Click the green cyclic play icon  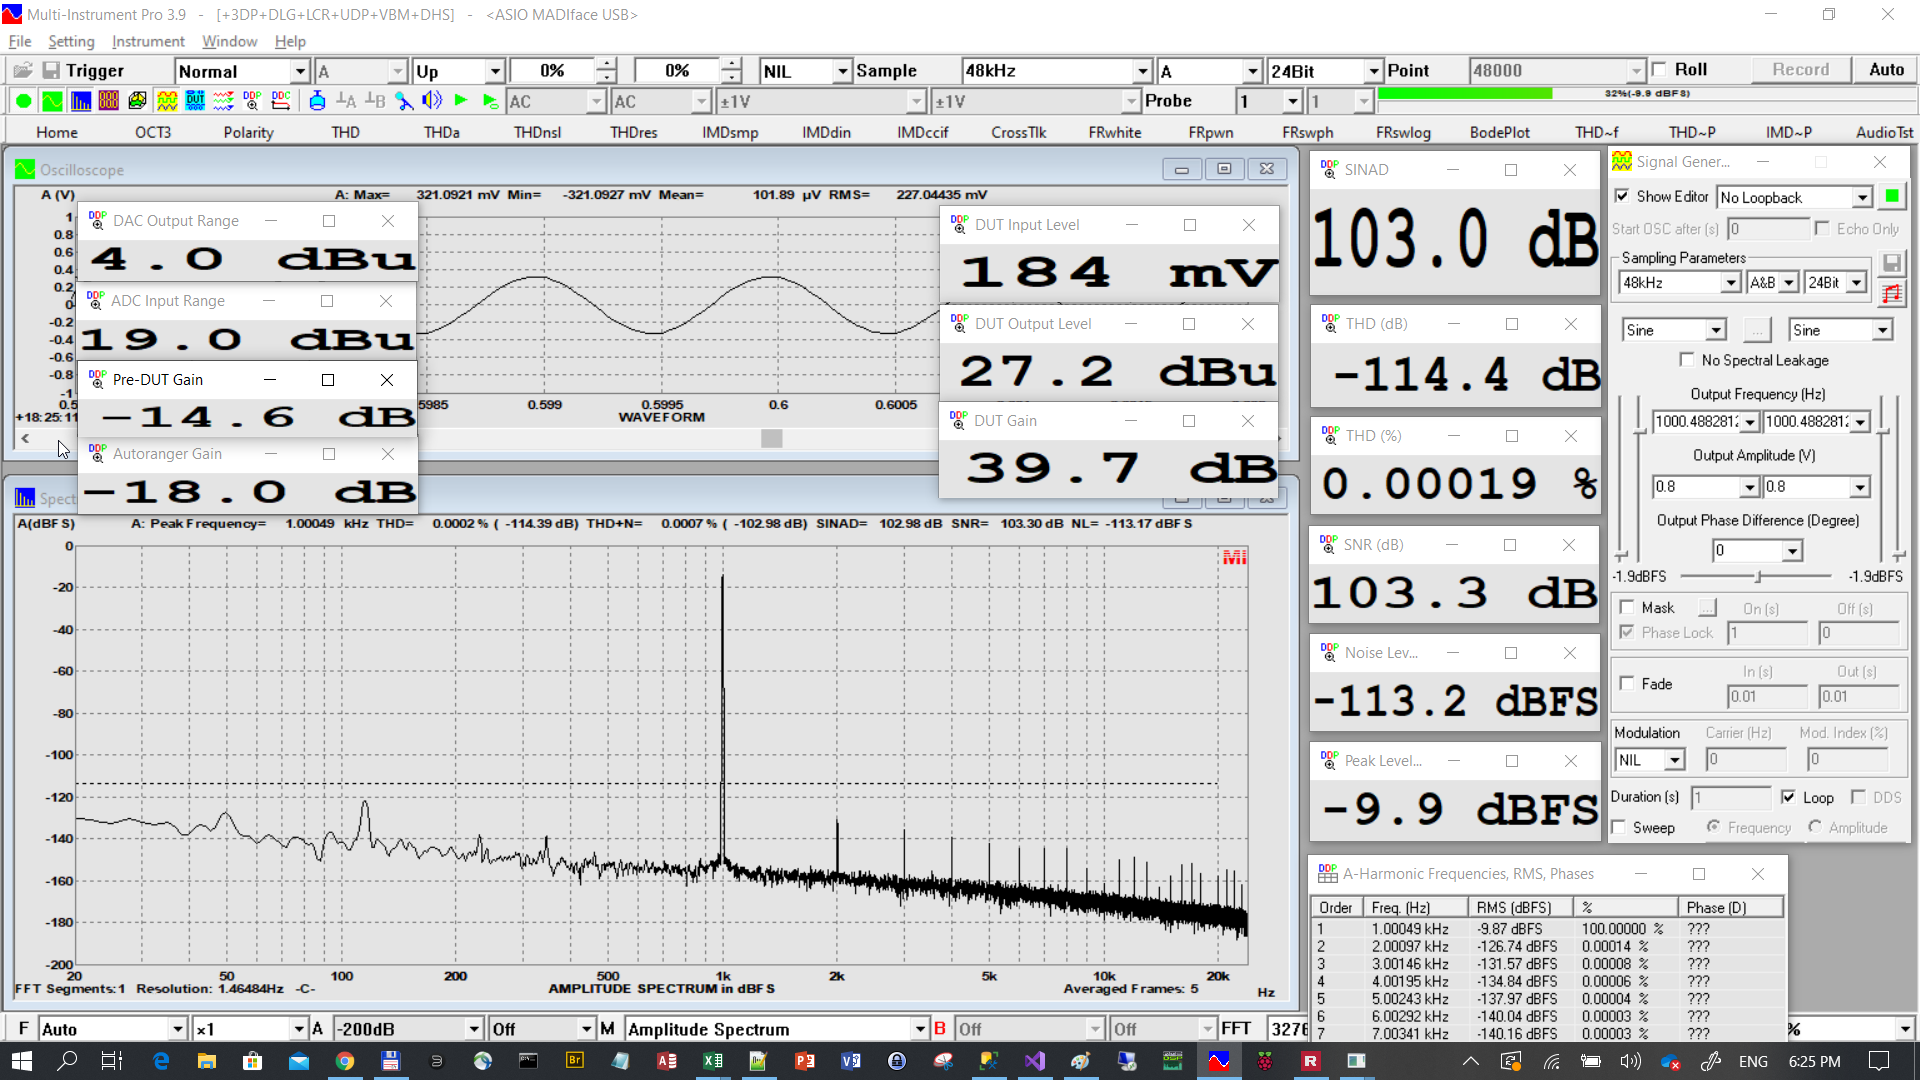point(490,101)
